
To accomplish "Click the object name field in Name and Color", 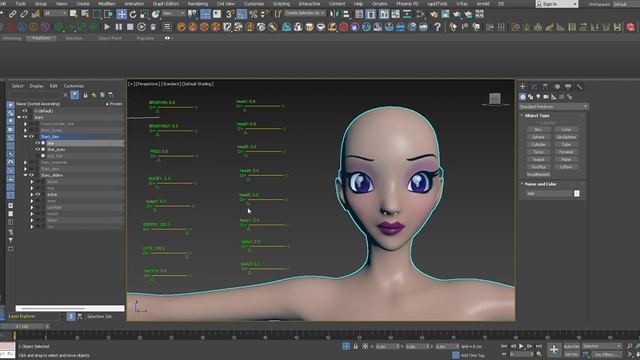I will [549, 193].
